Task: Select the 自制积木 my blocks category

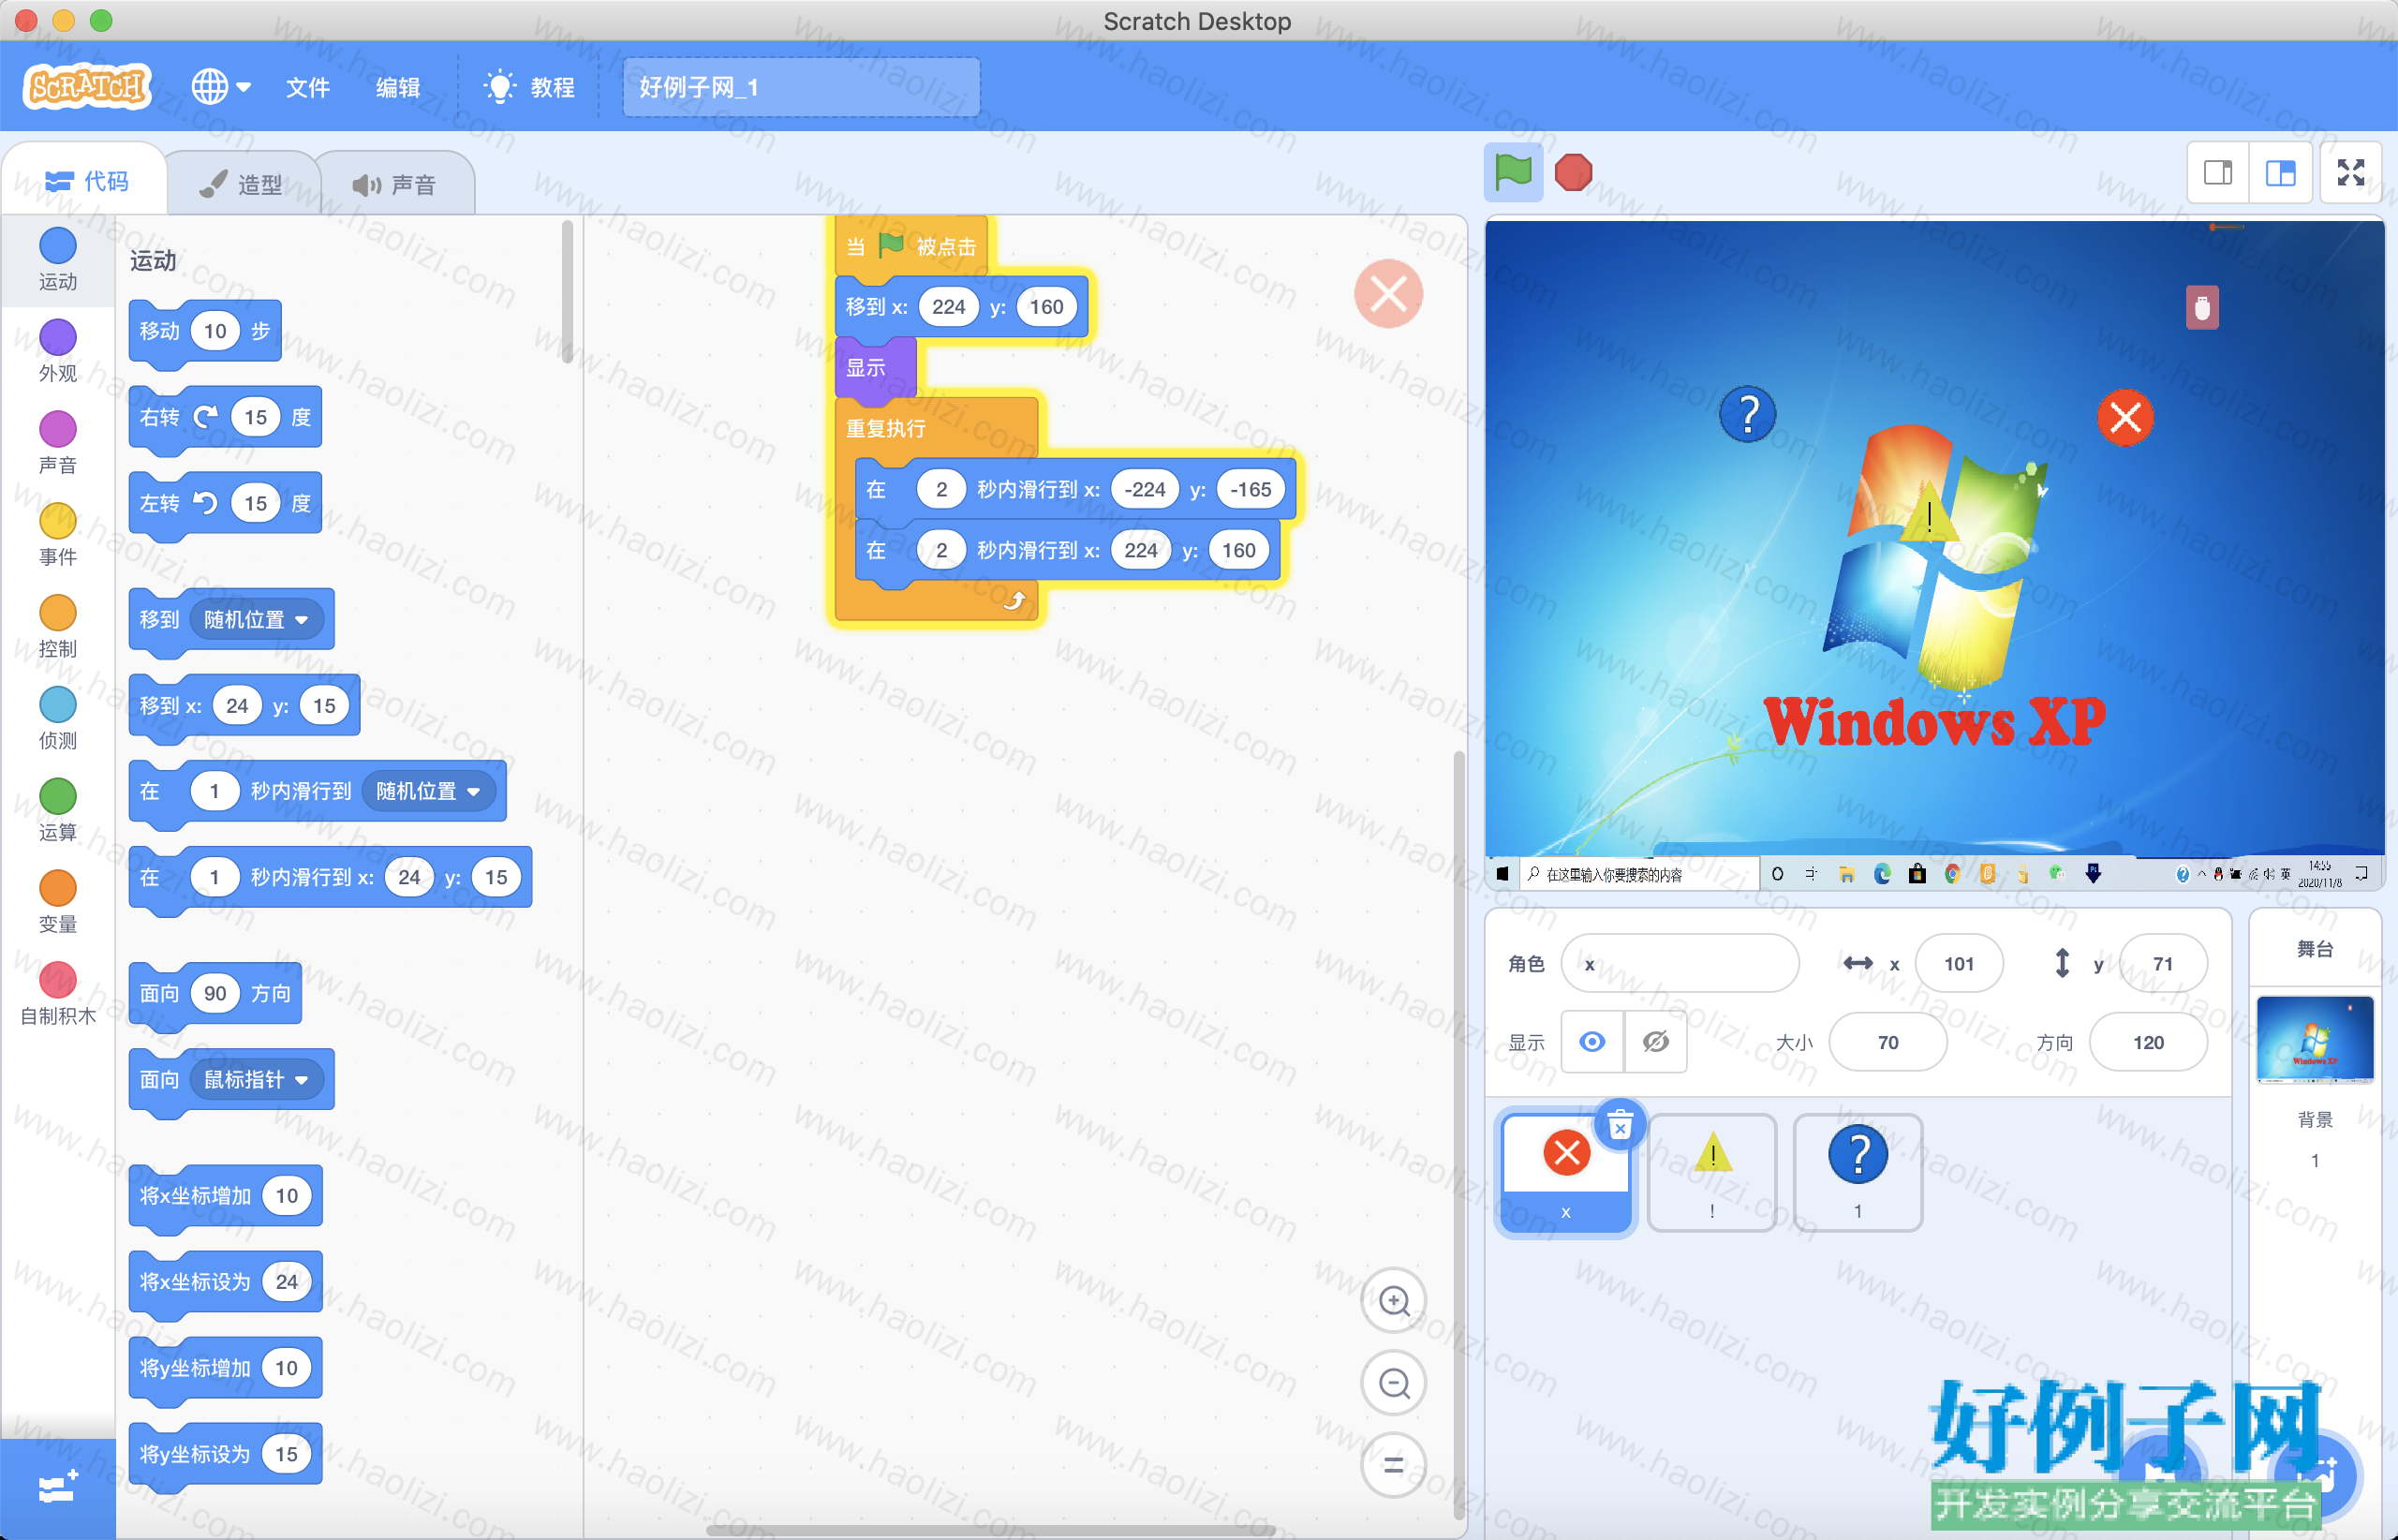Action: 58,995
